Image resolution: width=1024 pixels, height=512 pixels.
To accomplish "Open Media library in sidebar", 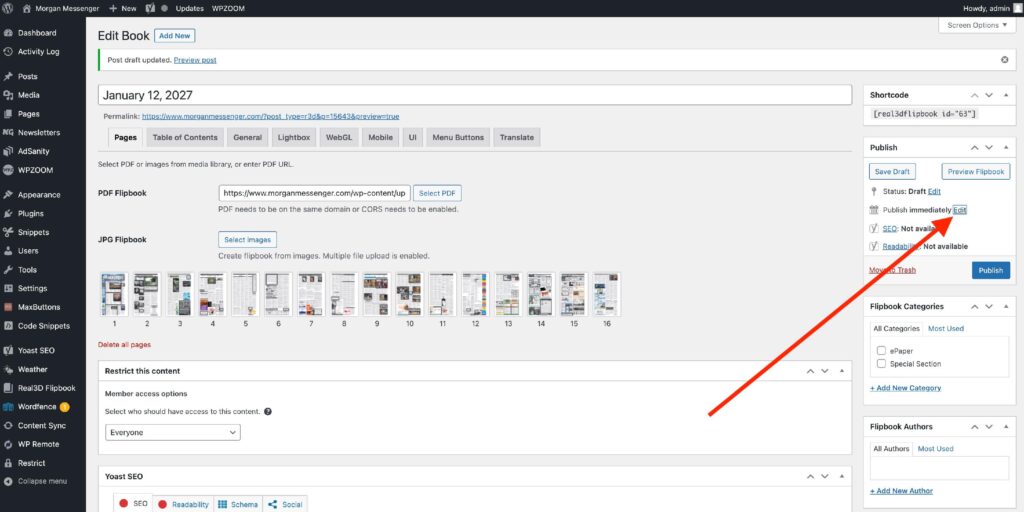I will tap(29, 95).
